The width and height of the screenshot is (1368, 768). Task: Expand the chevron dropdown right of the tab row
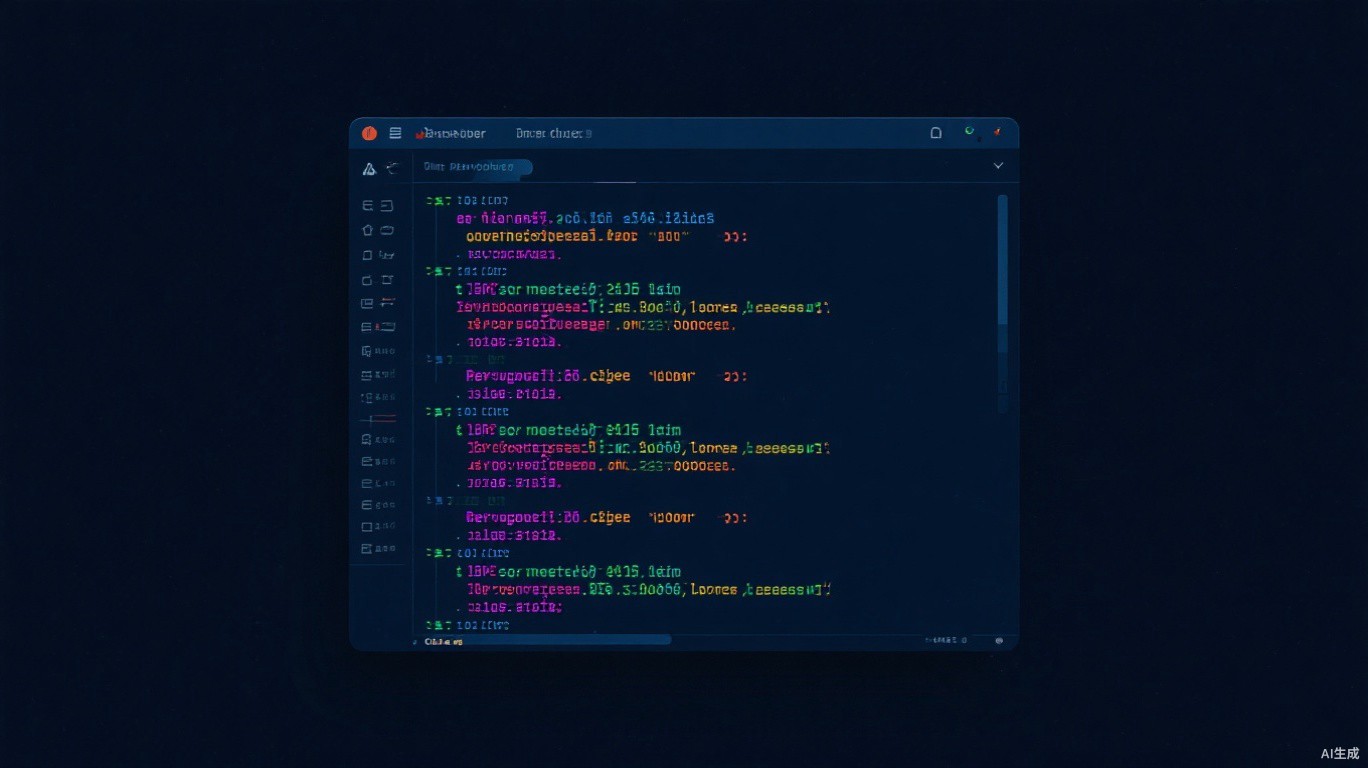(x=998, y=166)
